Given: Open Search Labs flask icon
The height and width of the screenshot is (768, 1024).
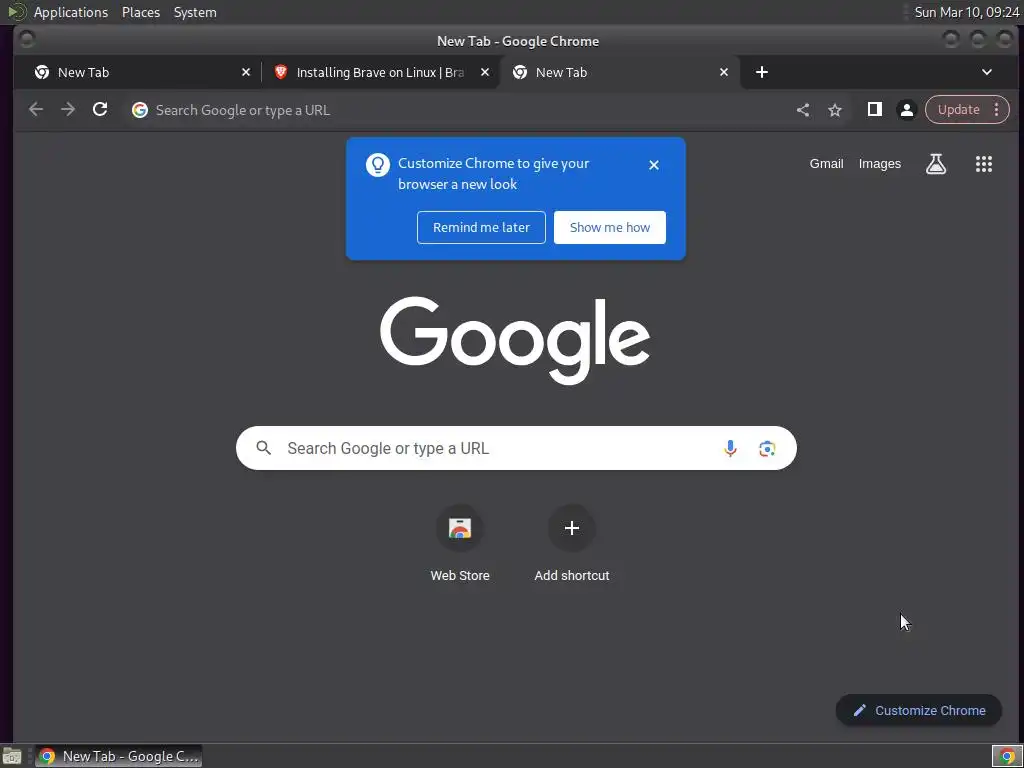Looking at the screenshot, I should [x=936, y=164].
